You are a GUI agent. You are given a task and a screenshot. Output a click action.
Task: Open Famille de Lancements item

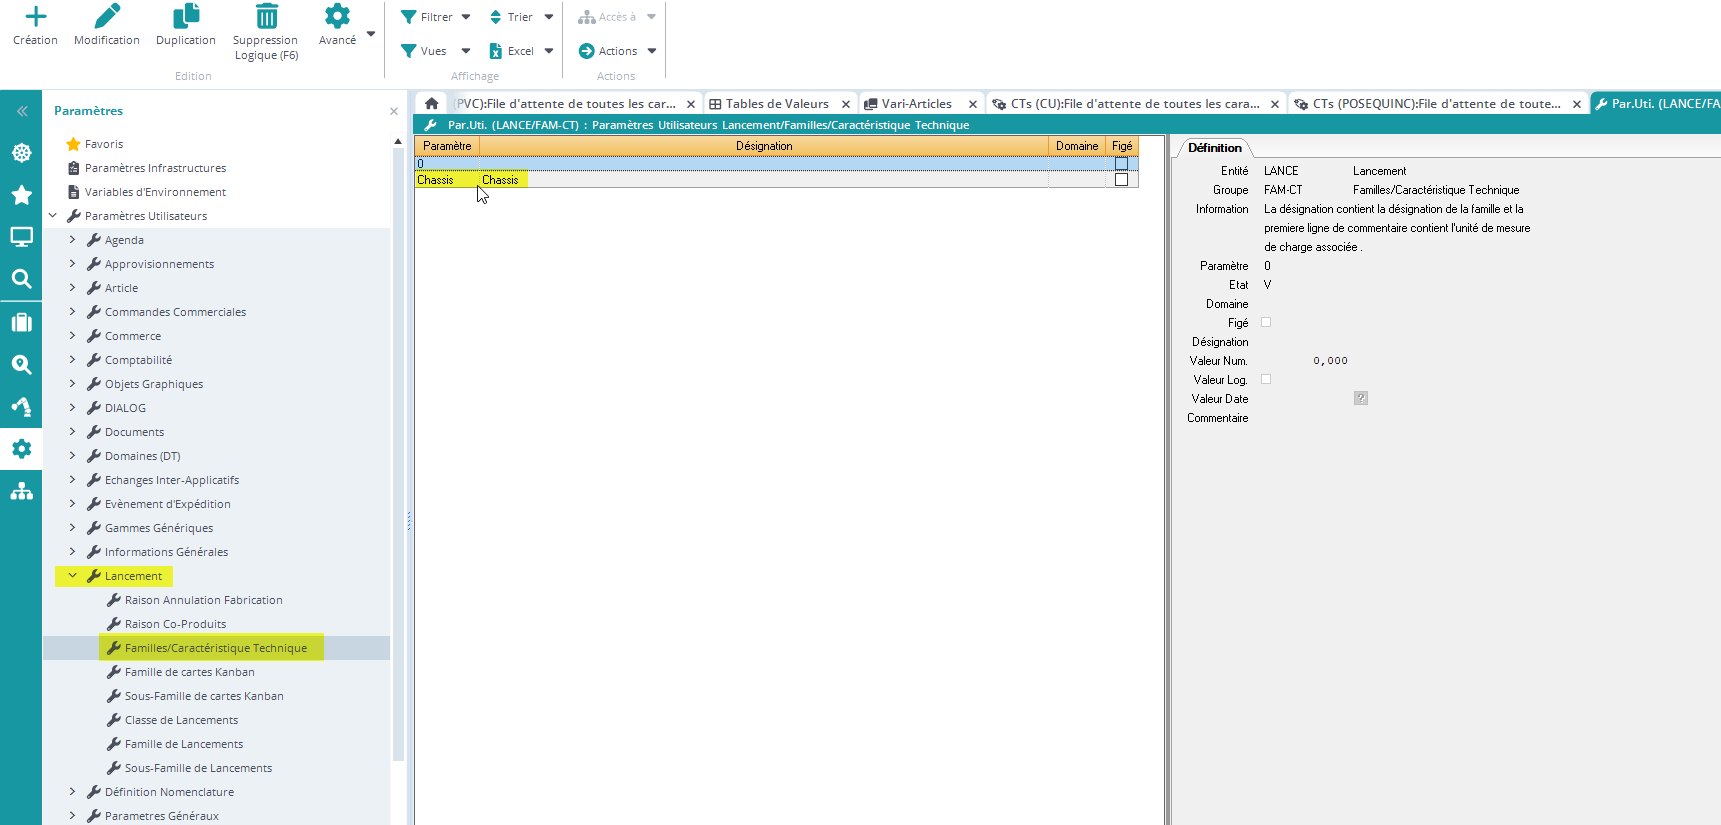coord(184,744)
